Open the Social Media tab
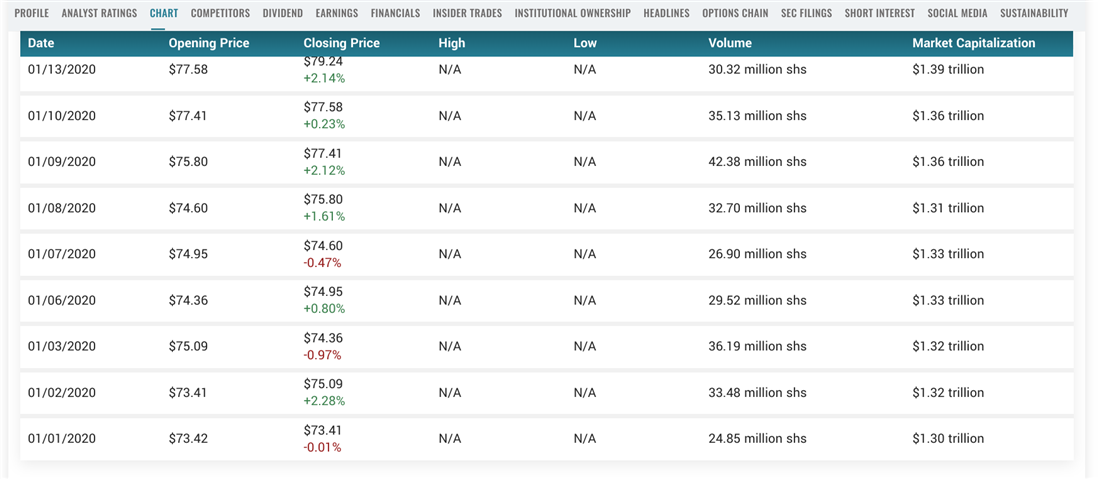 pos(957,13)
